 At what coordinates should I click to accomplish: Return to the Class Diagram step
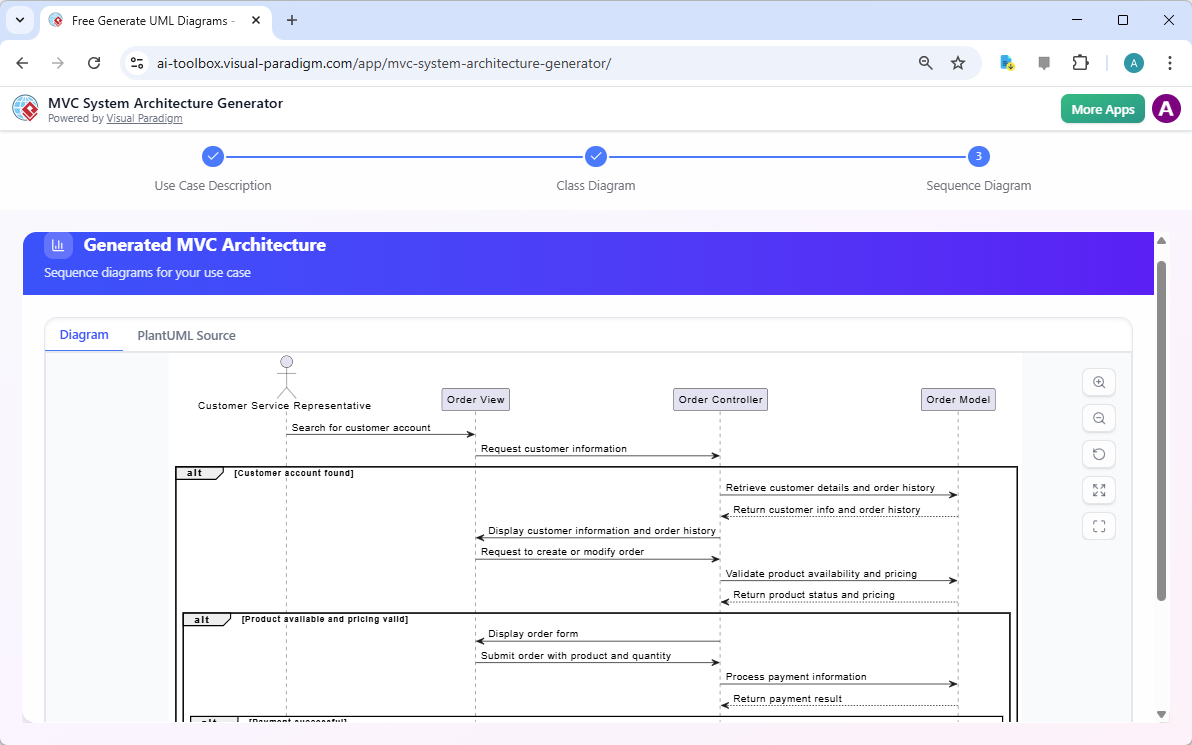(x=596, y=156)
